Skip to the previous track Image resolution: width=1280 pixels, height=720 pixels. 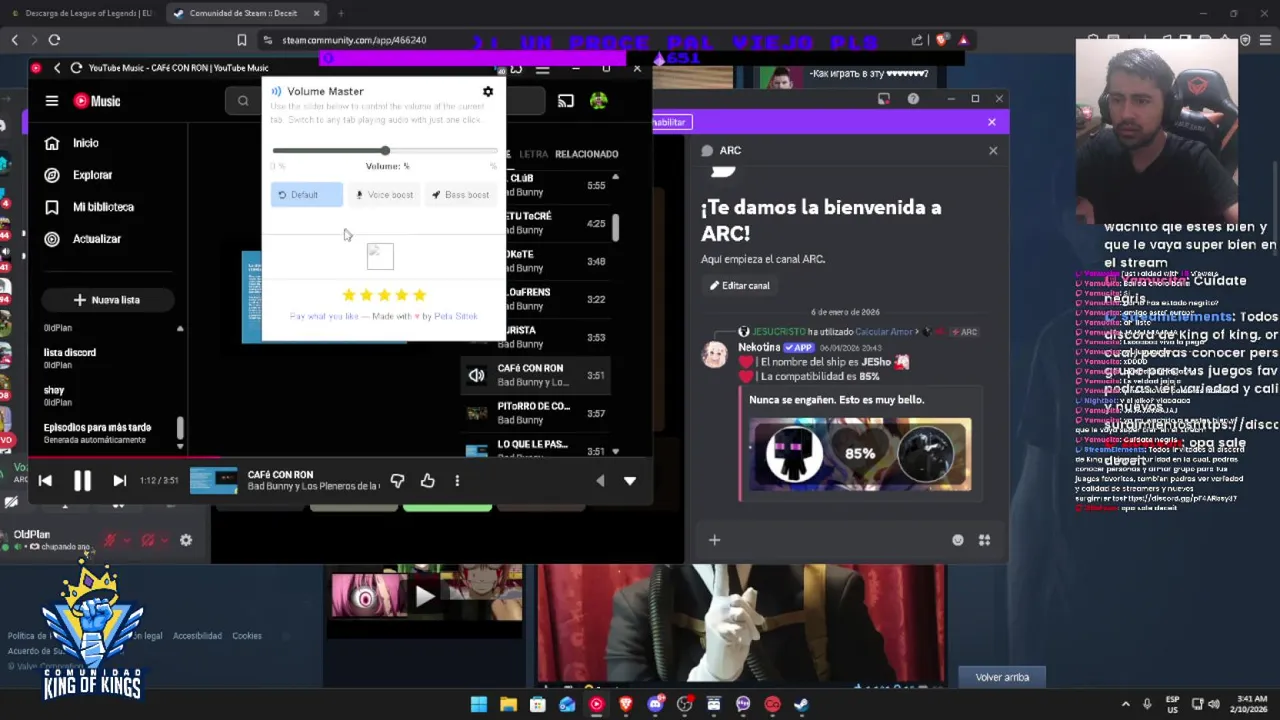tap(45, 481)
